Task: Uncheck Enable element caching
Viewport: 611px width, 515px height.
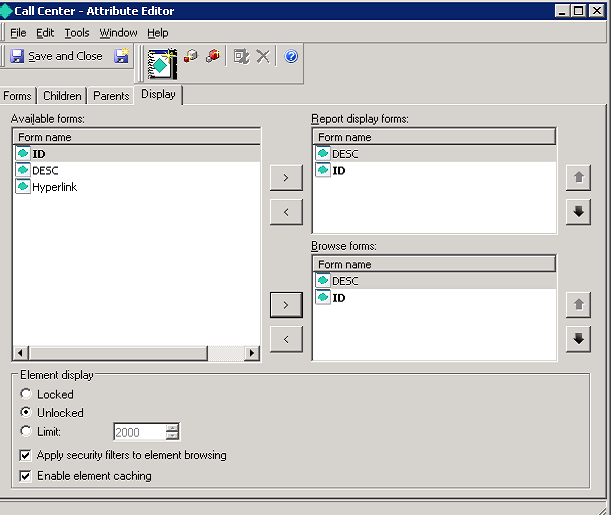Action: pos(26,476)
